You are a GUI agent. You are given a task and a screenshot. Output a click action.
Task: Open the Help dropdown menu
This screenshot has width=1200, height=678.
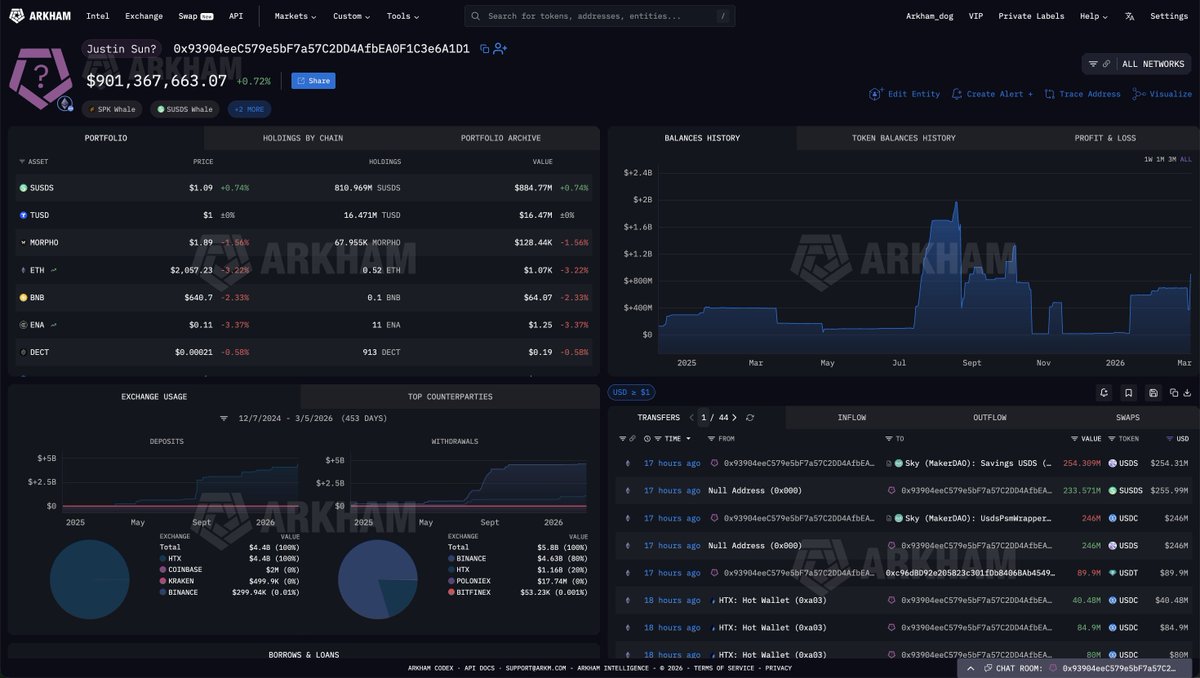(x=1093, y=16)
